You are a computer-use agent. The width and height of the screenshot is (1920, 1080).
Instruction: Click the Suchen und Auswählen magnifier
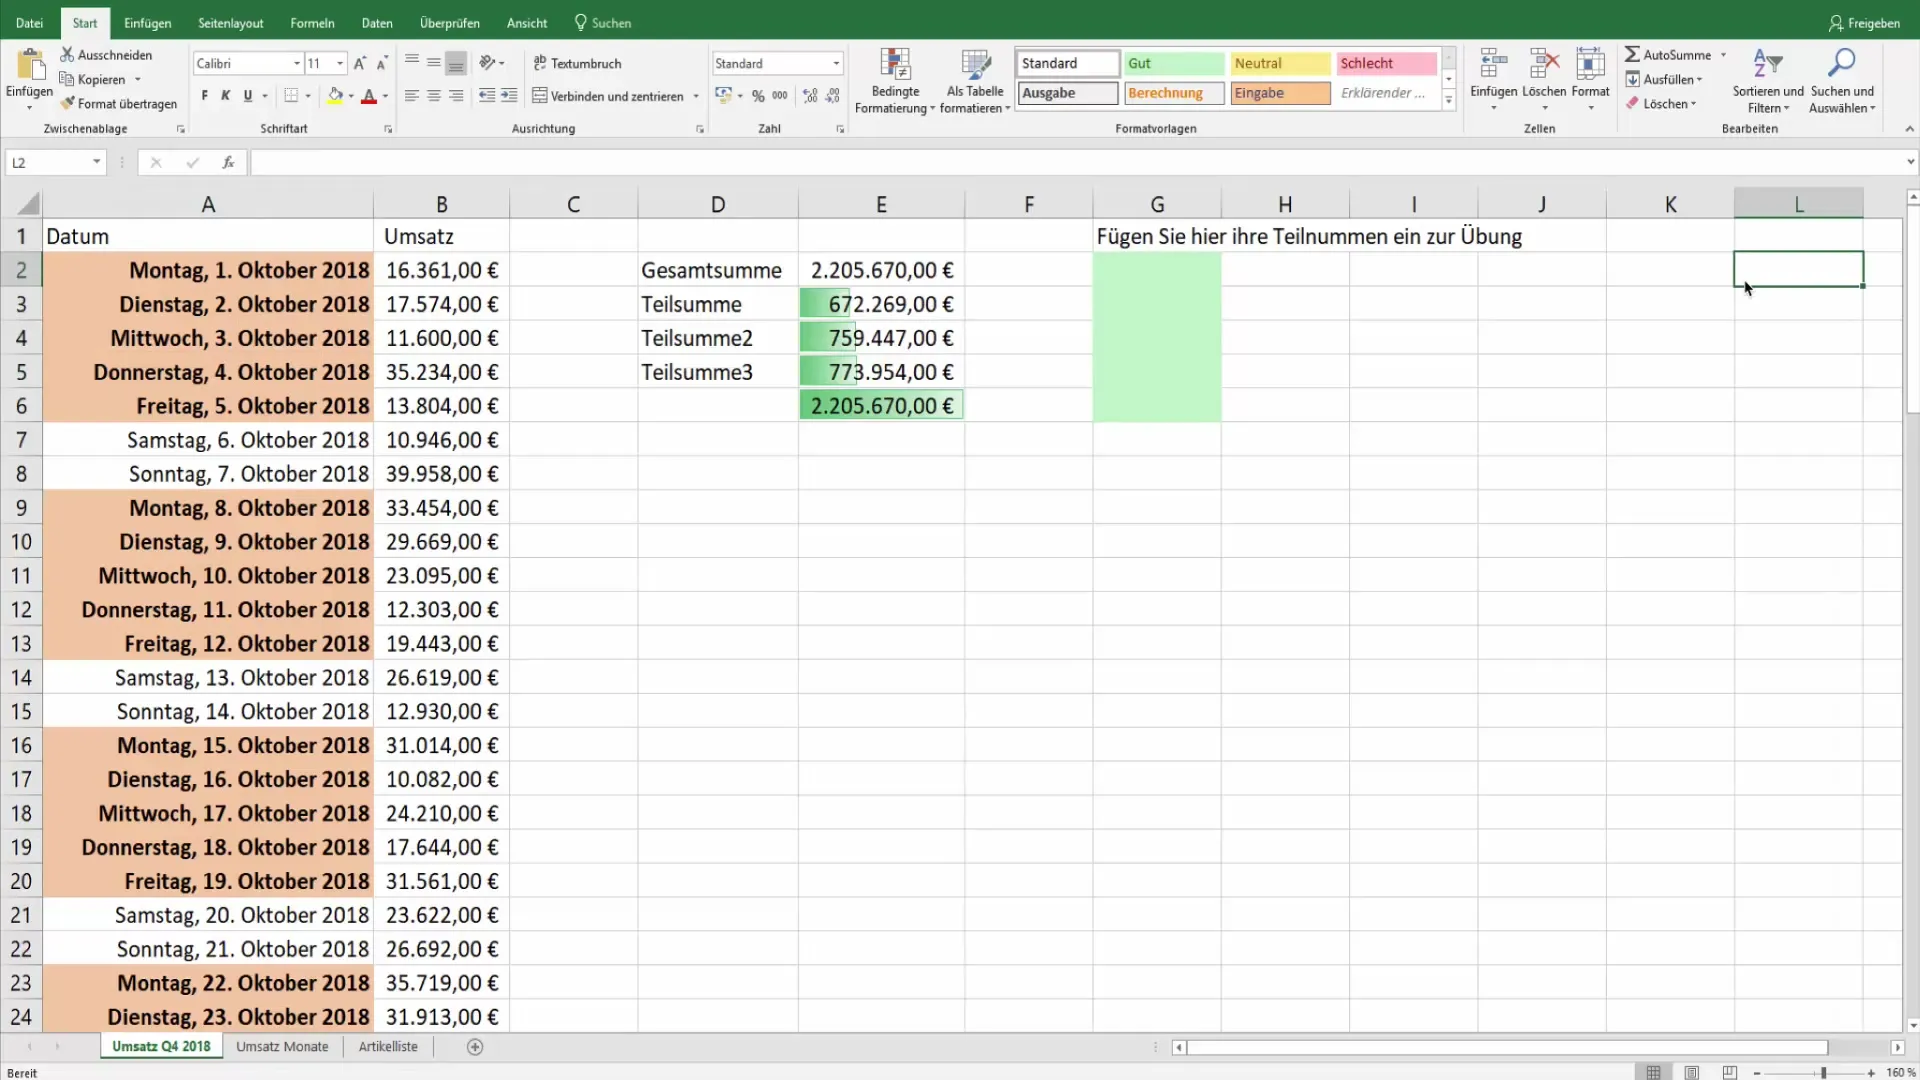click(1841, 64)
